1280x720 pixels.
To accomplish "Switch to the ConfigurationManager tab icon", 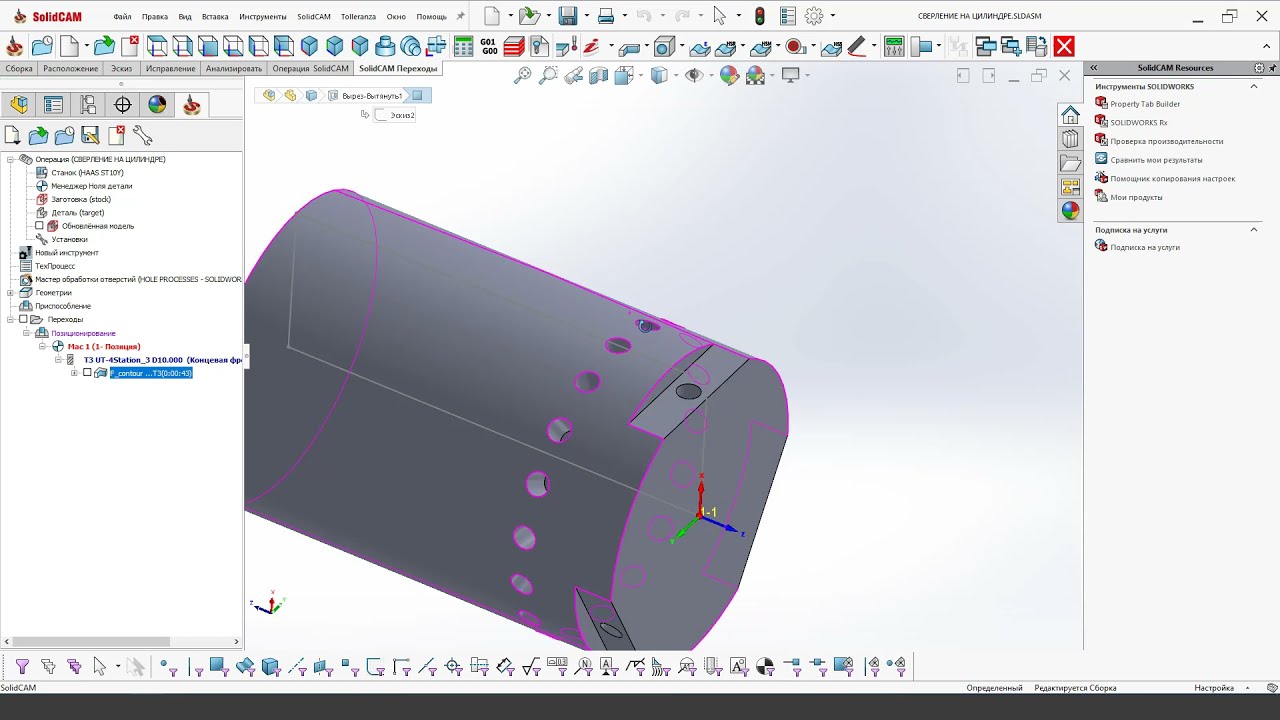I will pos(88,105).
